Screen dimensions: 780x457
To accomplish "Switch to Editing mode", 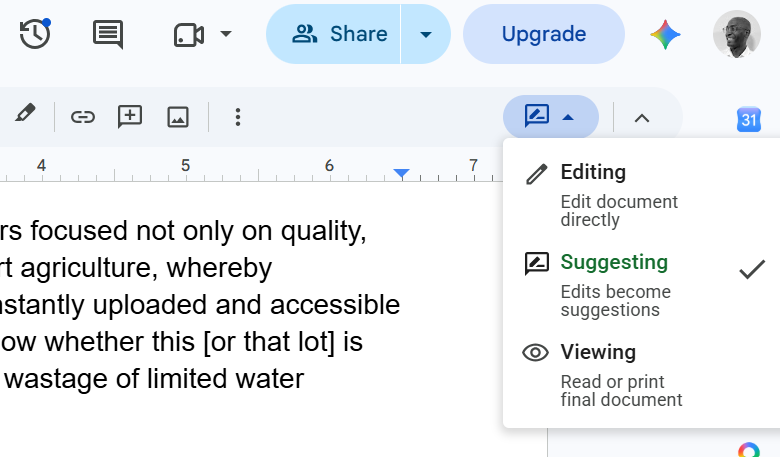I will coord(642,194).
